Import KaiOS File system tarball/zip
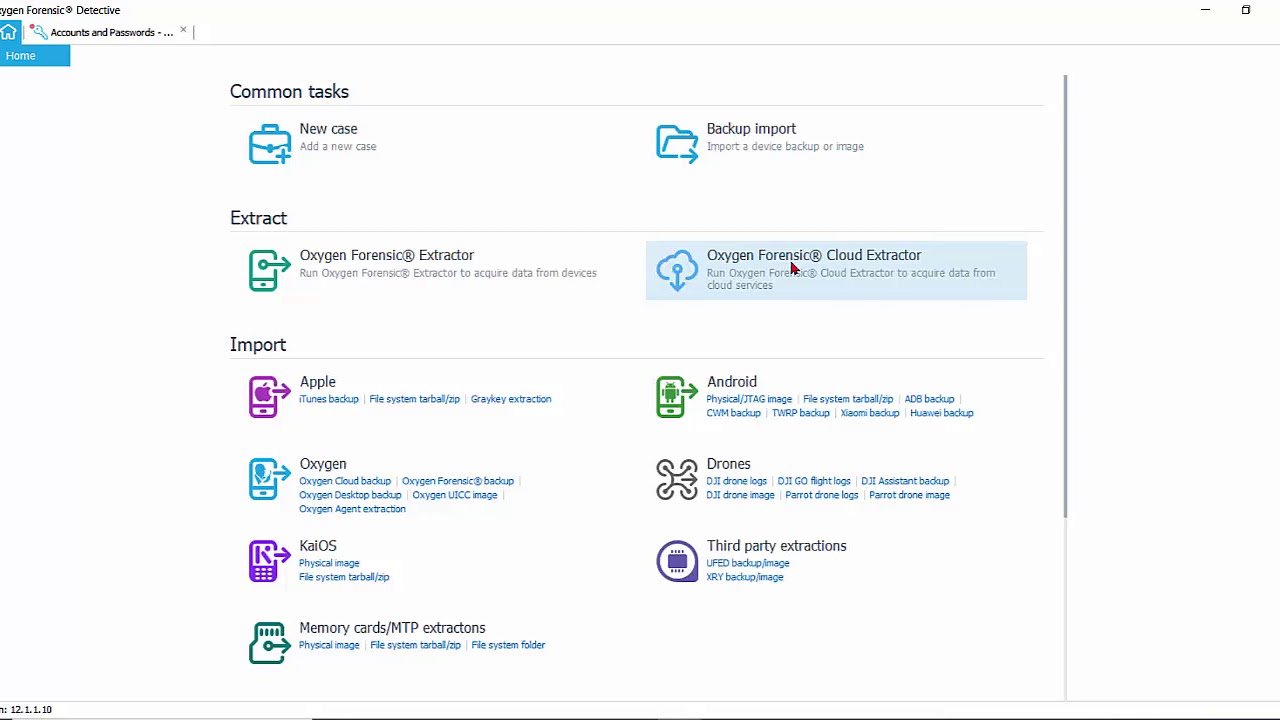Image resolution: width=1280 pixels, height=720 pixels. [344, 577]
